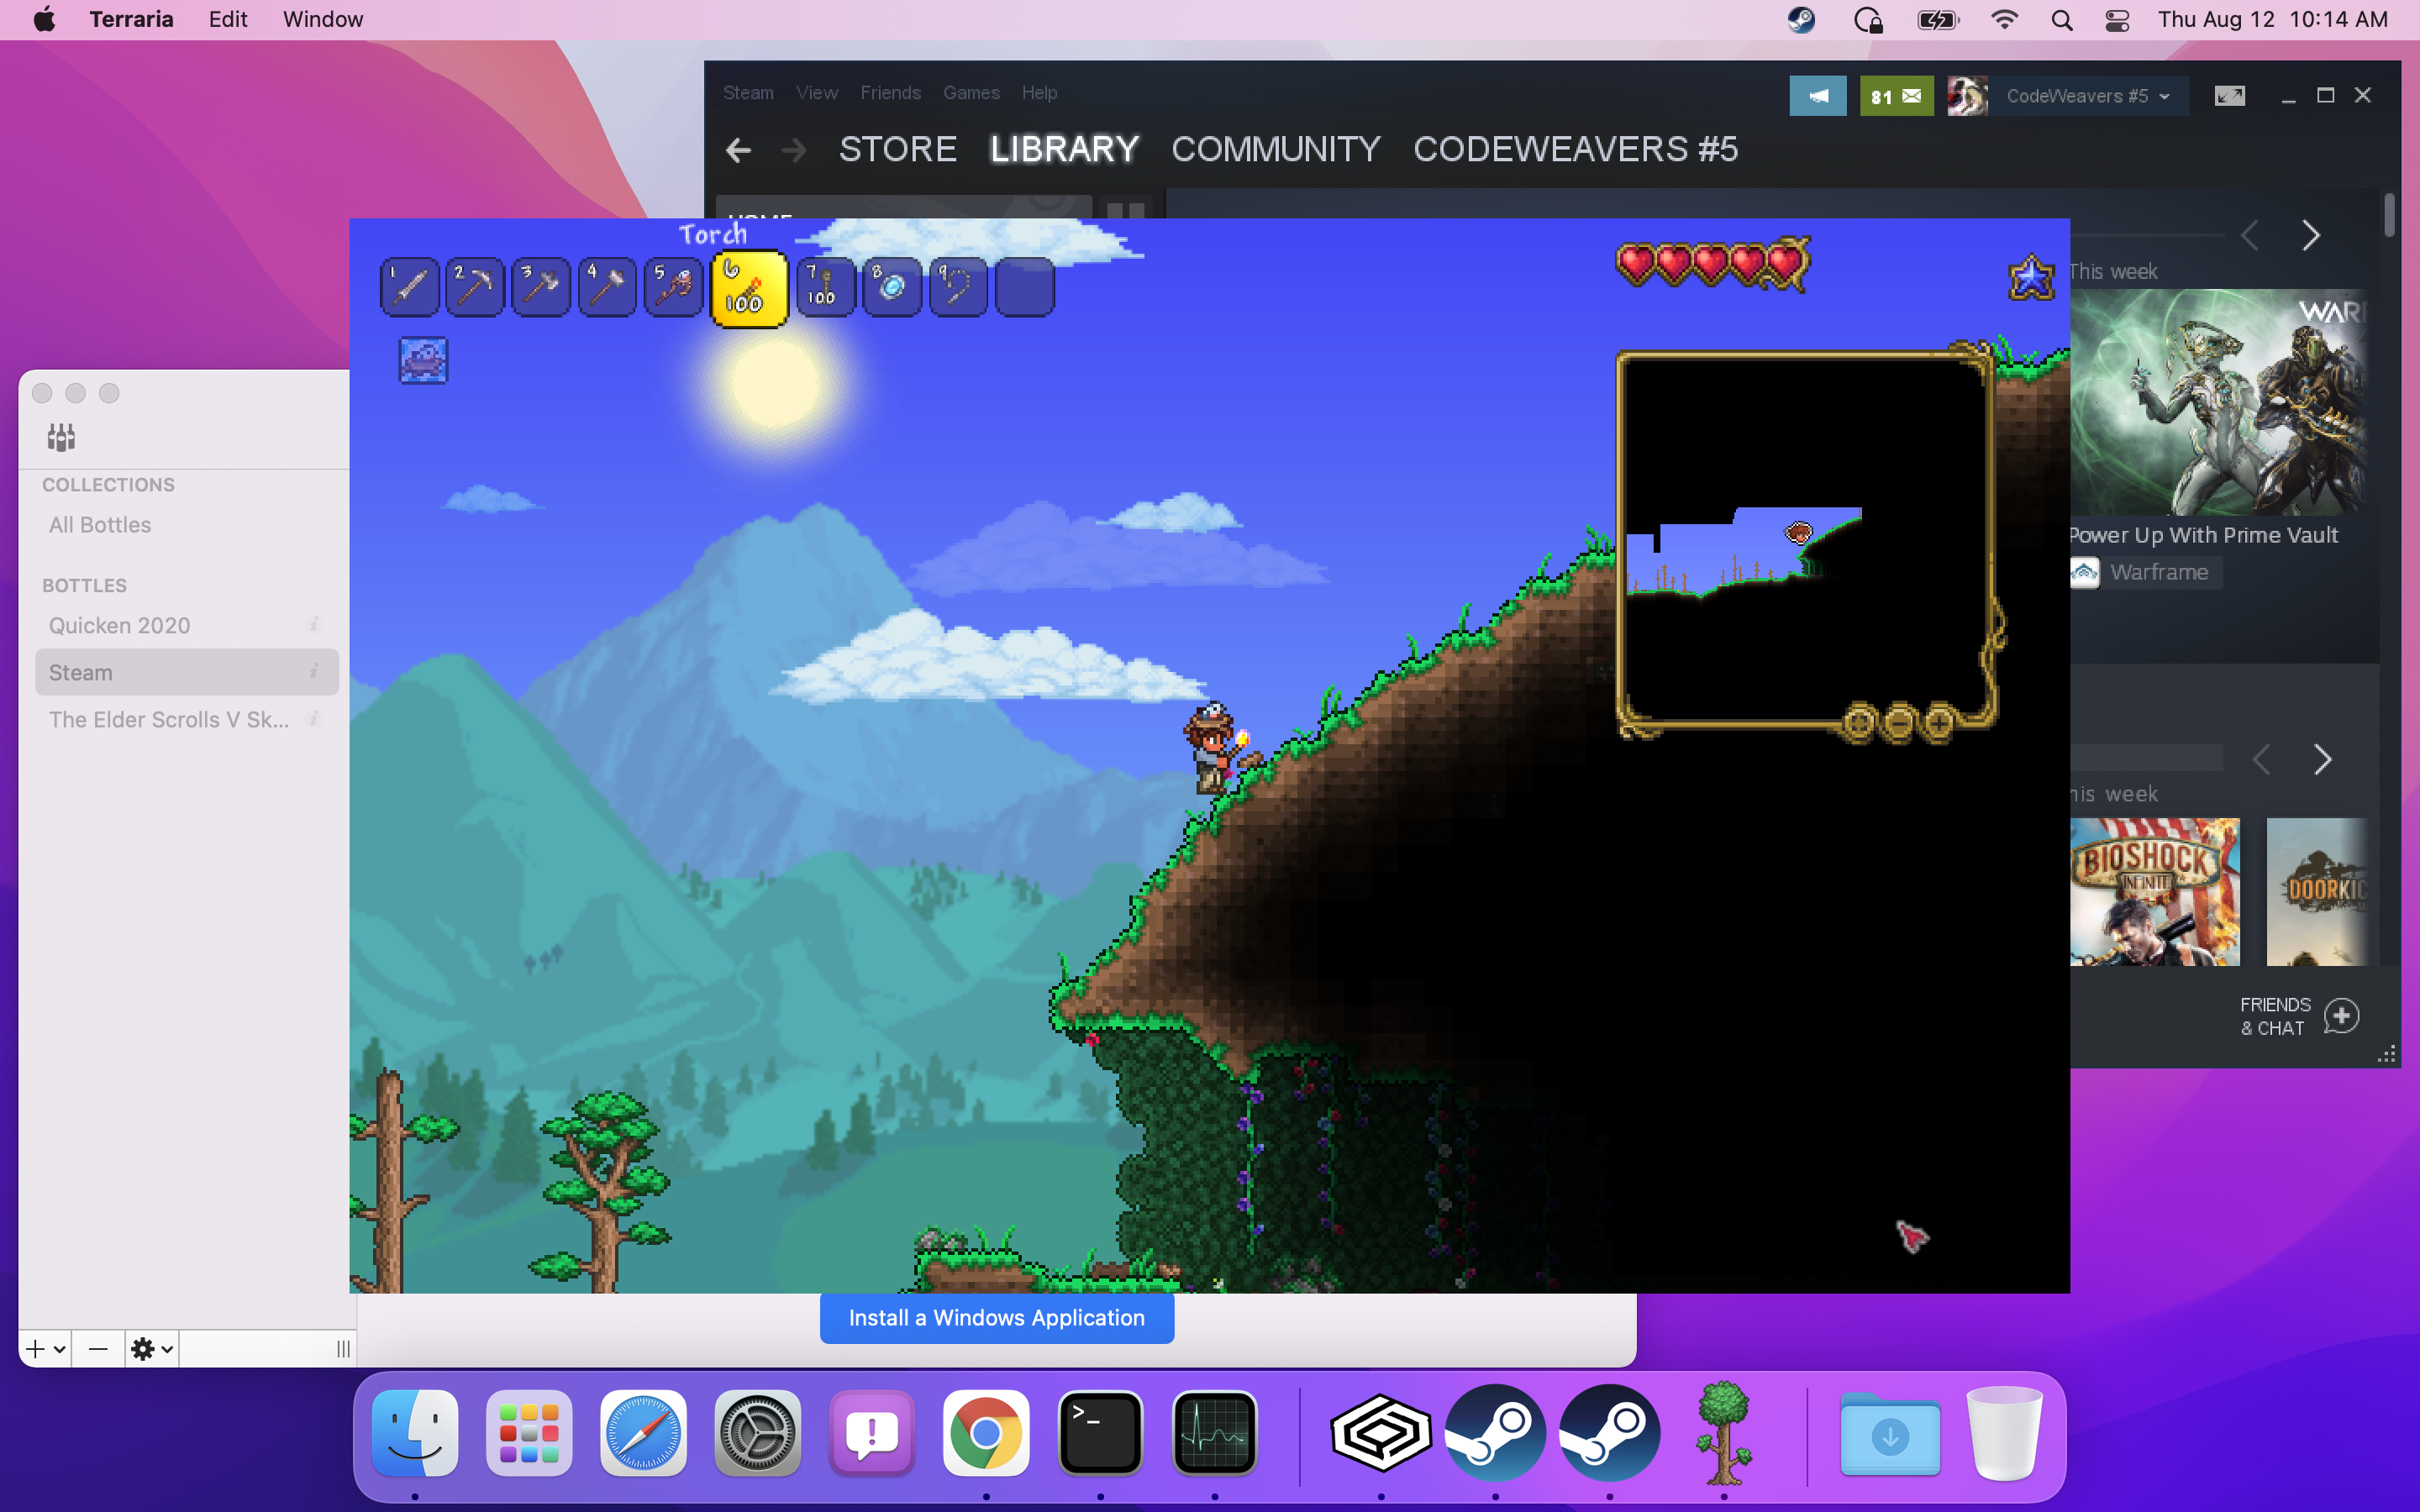This screenshot has height=1512, width=2420.
Task: Open the COMMUNITY tab in Steam
Action: tap(1274, 148)
